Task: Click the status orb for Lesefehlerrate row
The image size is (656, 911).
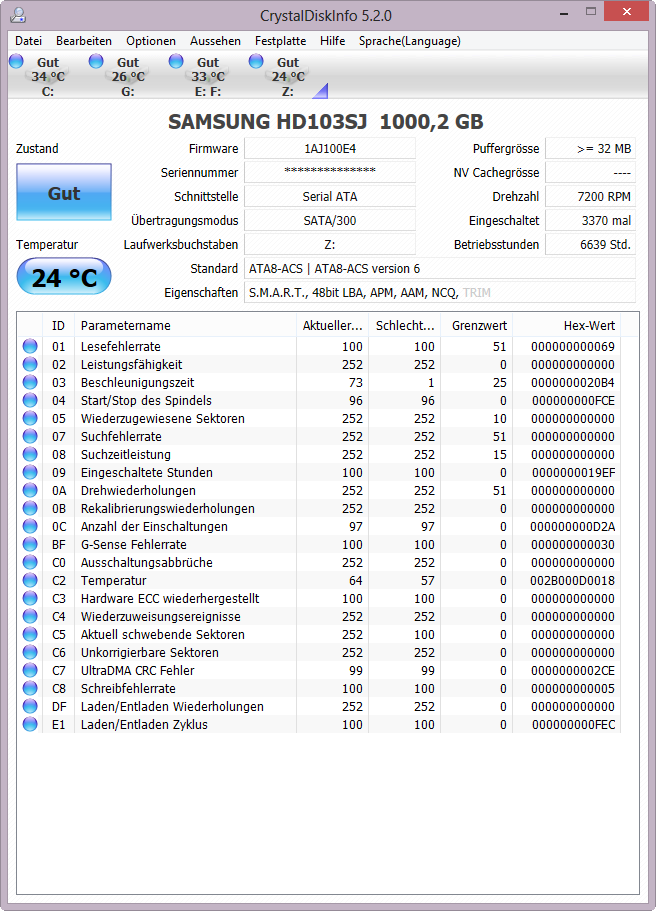Action: [x=30, y=346]
